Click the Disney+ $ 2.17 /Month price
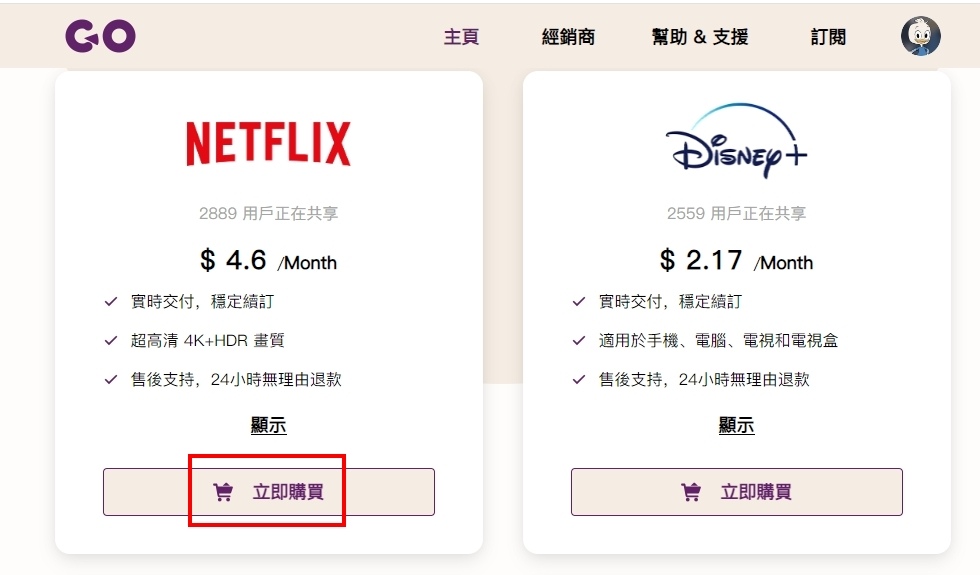980x575 pixels. click(736, 260)
